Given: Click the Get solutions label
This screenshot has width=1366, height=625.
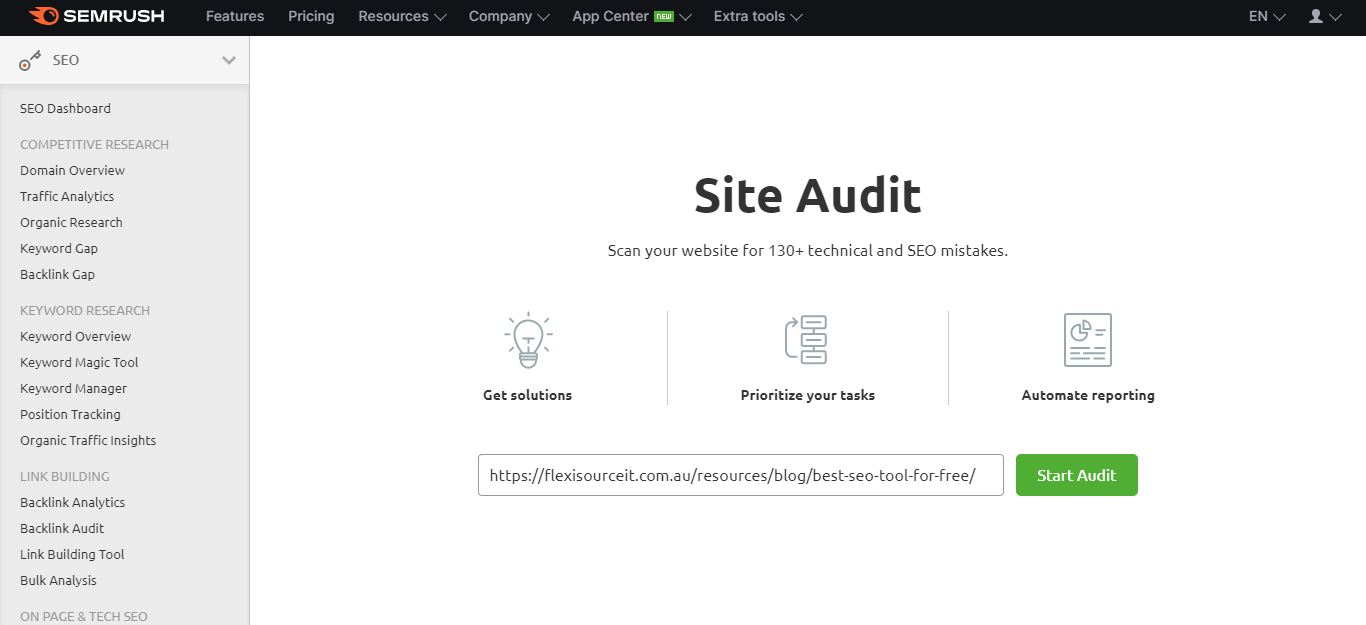Looking at the screenshot, I should 528,395.
